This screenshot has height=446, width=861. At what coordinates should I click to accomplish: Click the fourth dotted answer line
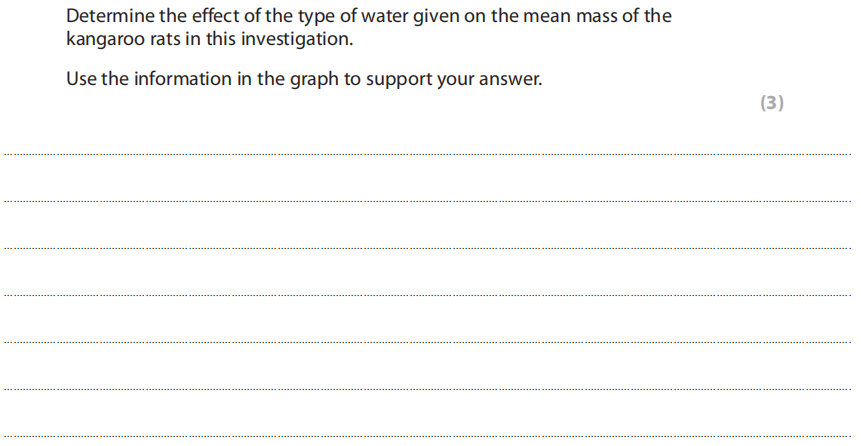430,296
